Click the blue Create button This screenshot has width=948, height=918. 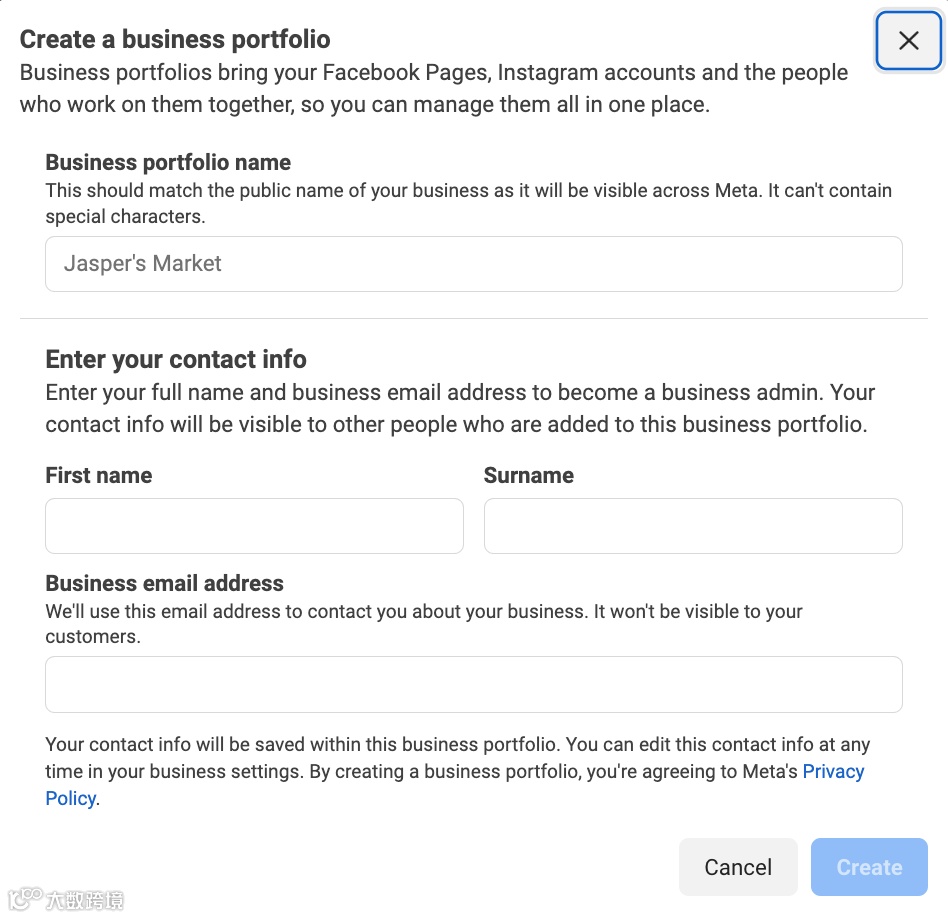pos(868,867)
